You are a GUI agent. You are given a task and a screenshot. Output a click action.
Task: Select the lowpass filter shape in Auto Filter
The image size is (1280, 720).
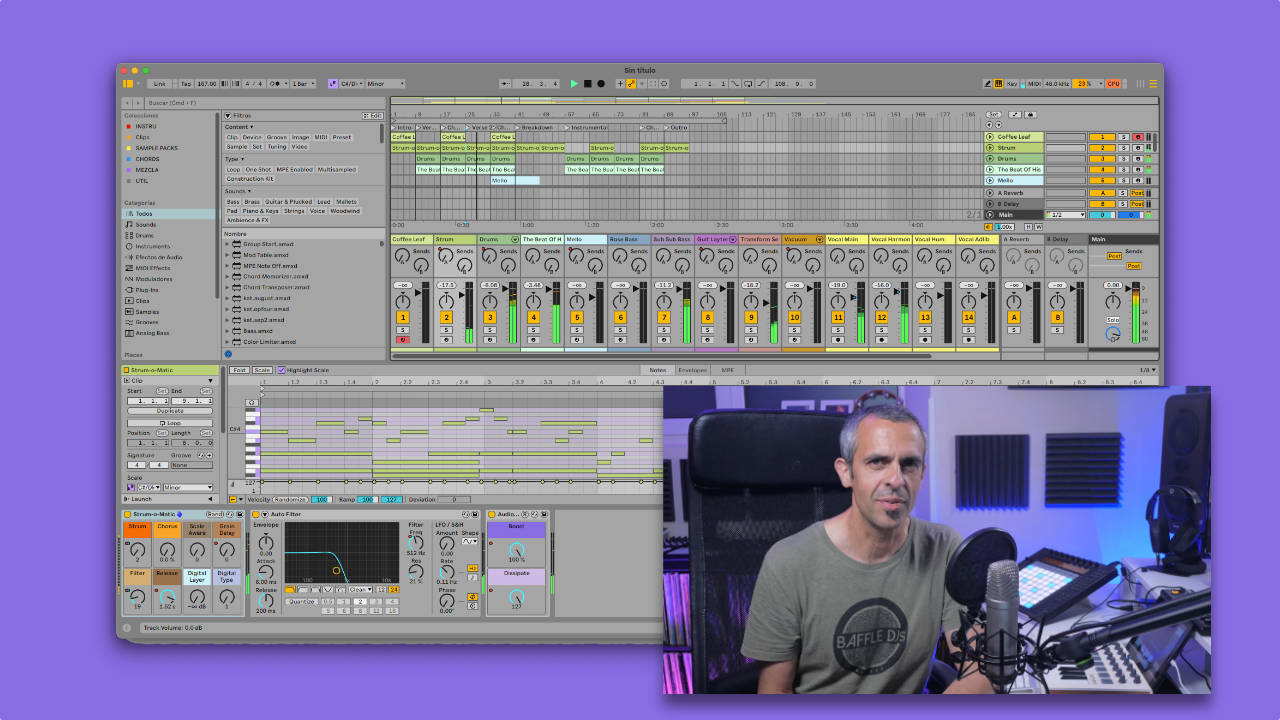point(291,589)
